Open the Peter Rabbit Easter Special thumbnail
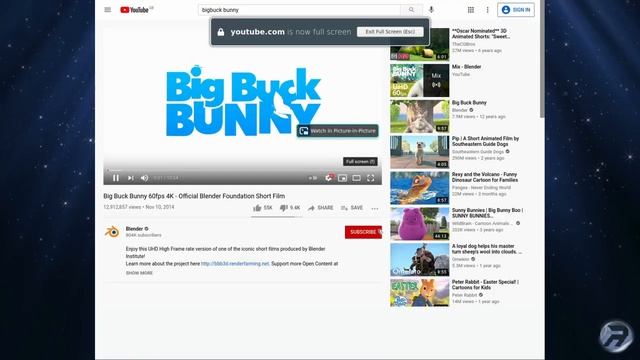The image size is (640, 360). (x=420, y=293)
